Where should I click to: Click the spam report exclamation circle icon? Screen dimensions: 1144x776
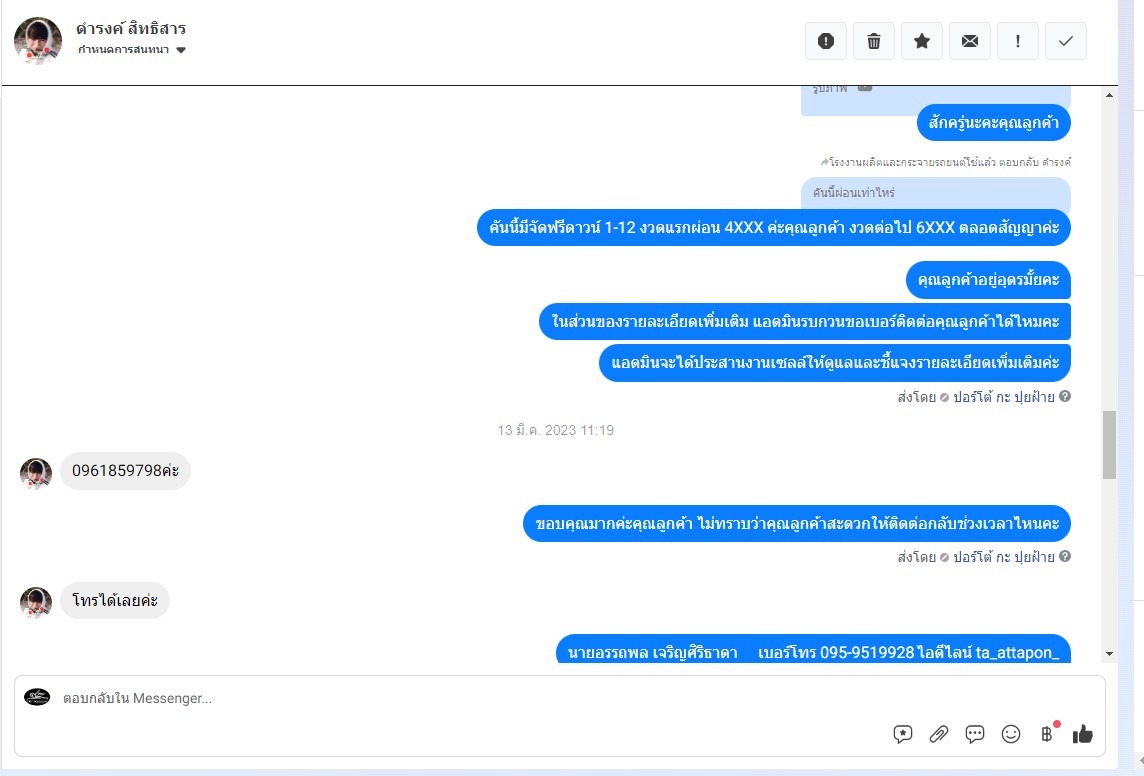click(825, 41)
